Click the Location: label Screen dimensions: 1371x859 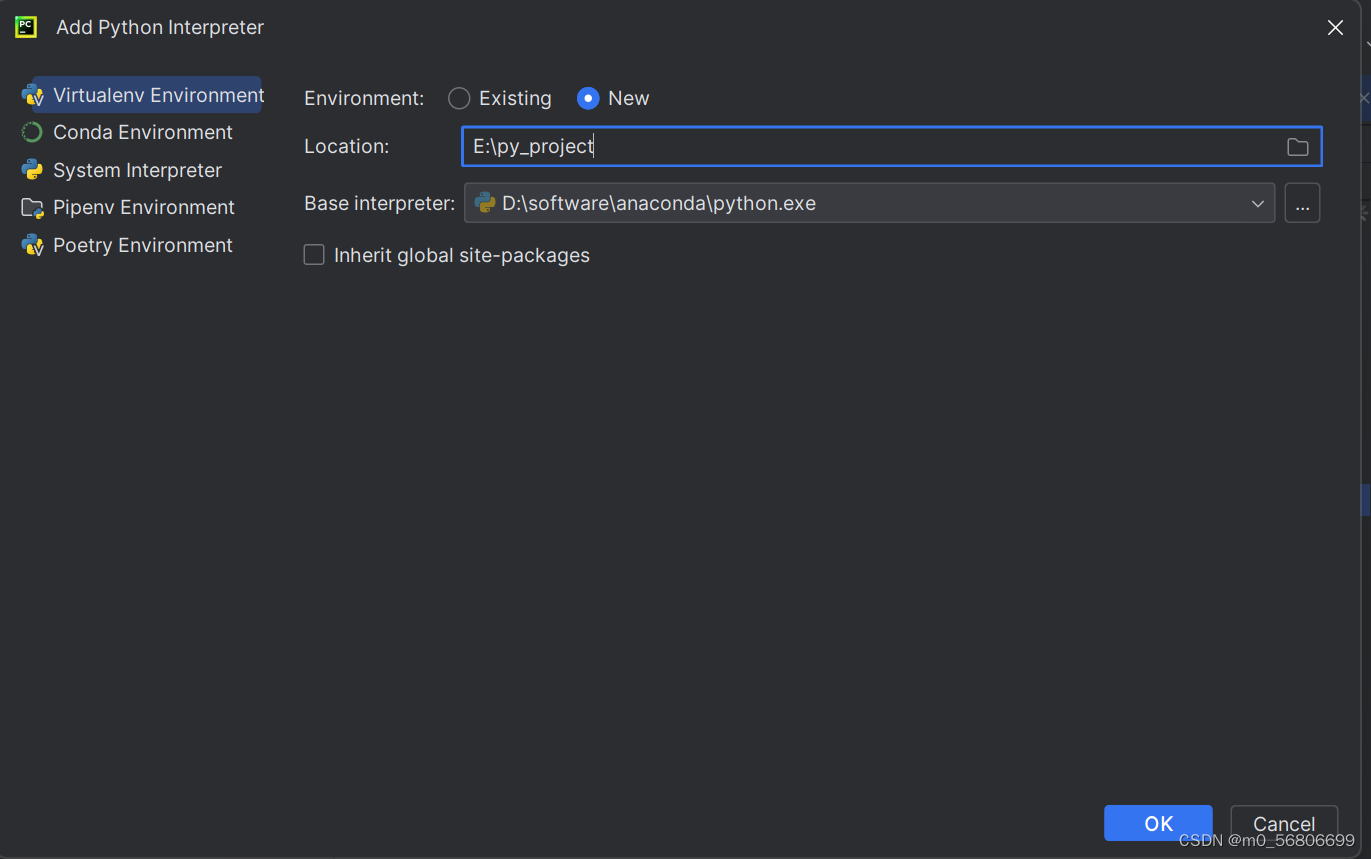346,146
